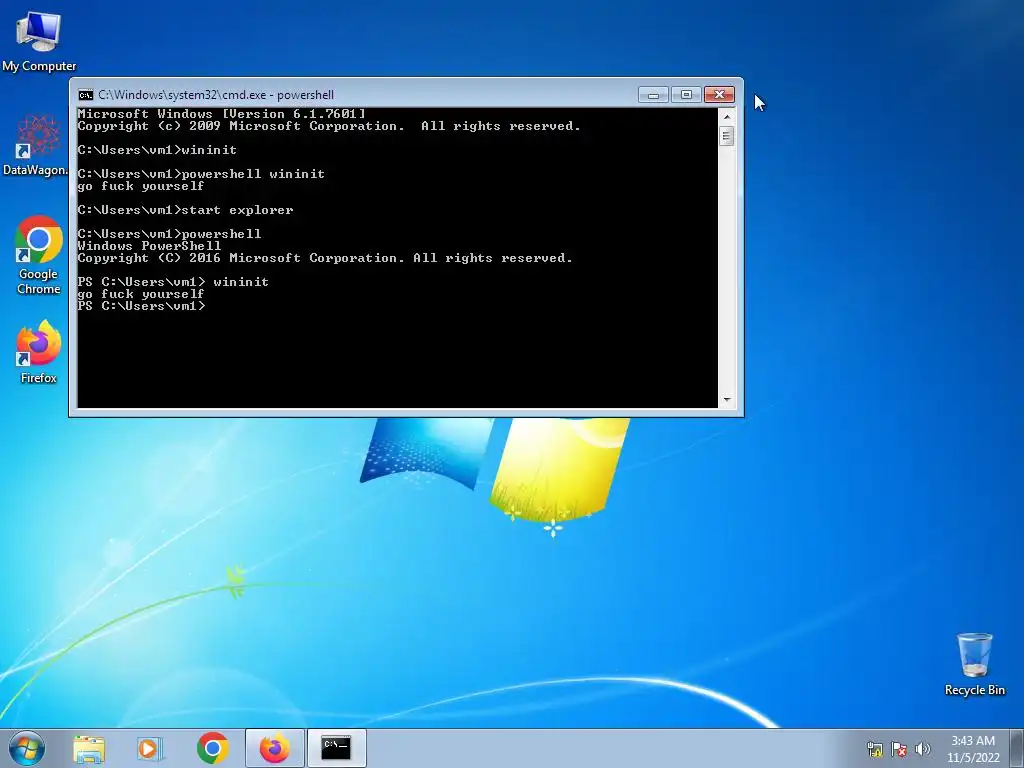Open Windows Media Player from taskbar
Screen dimensions: 1024x768
[x=149, y=749]
